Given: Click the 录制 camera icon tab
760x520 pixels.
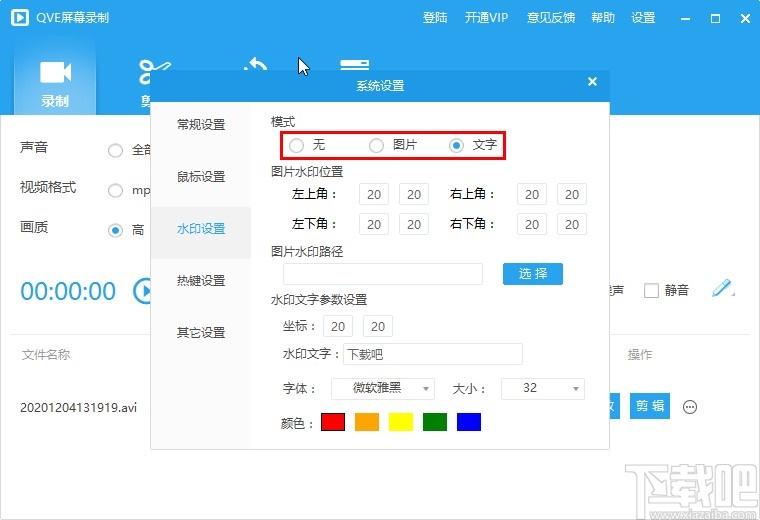Looking at the screenshot, I should 55,80.
